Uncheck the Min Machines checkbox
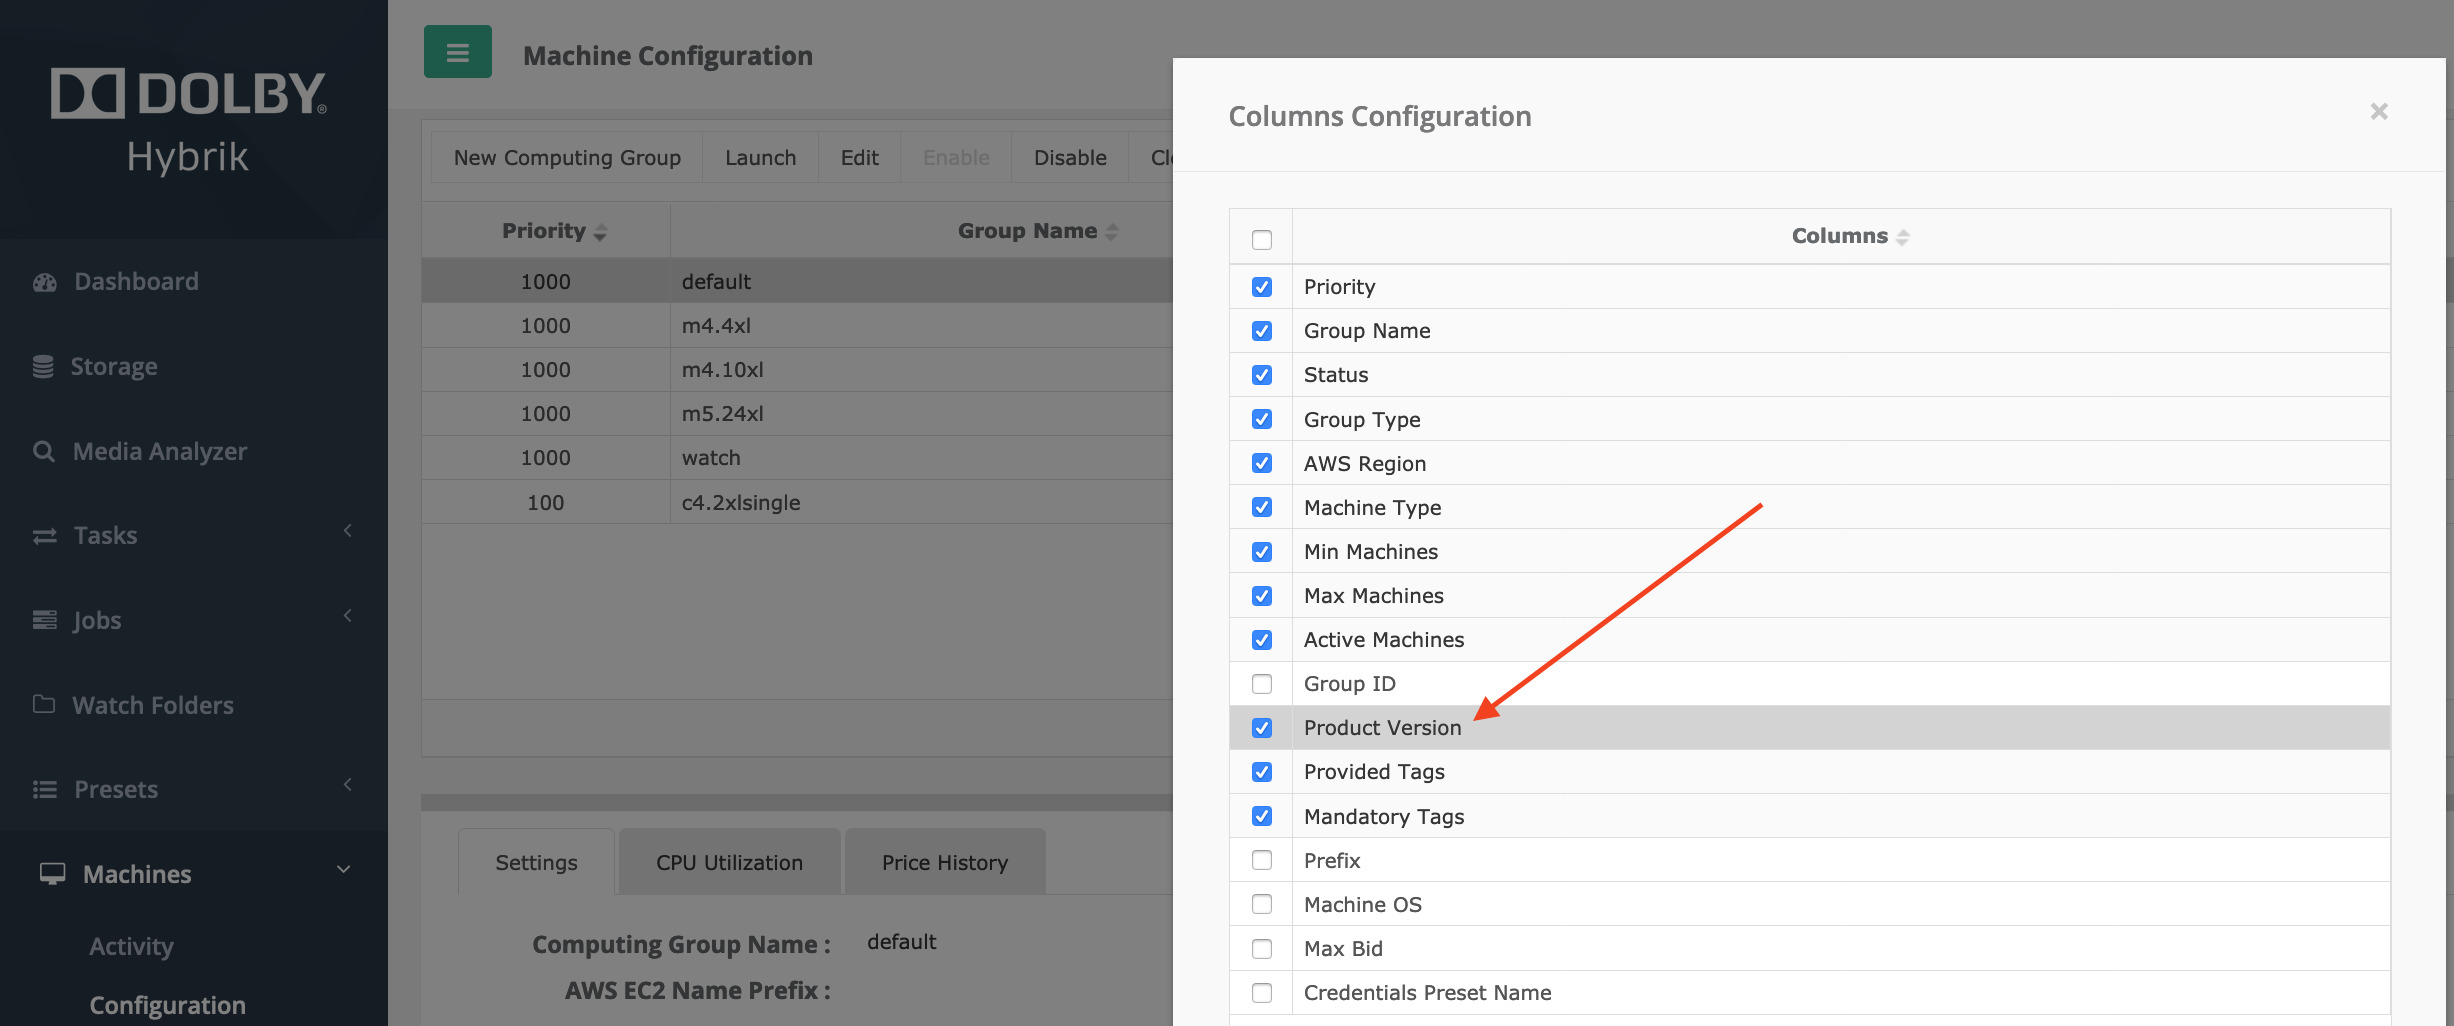The height and width of the screenshot is (1026, 2454). (1262, 552)
